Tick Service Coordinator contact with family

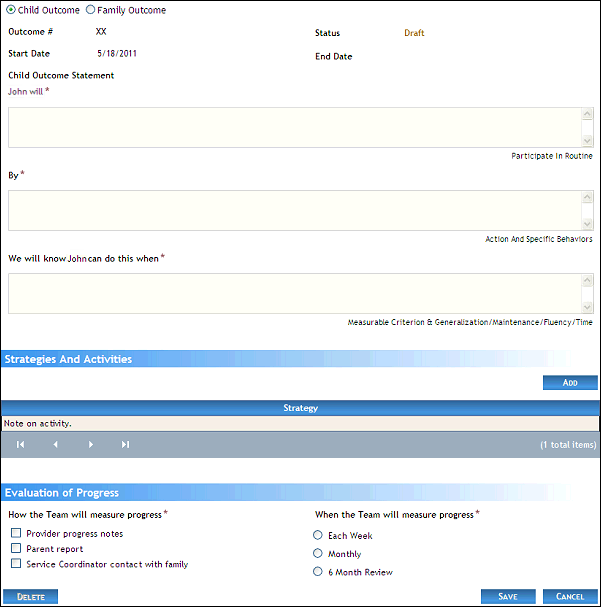tap(16, 564)
